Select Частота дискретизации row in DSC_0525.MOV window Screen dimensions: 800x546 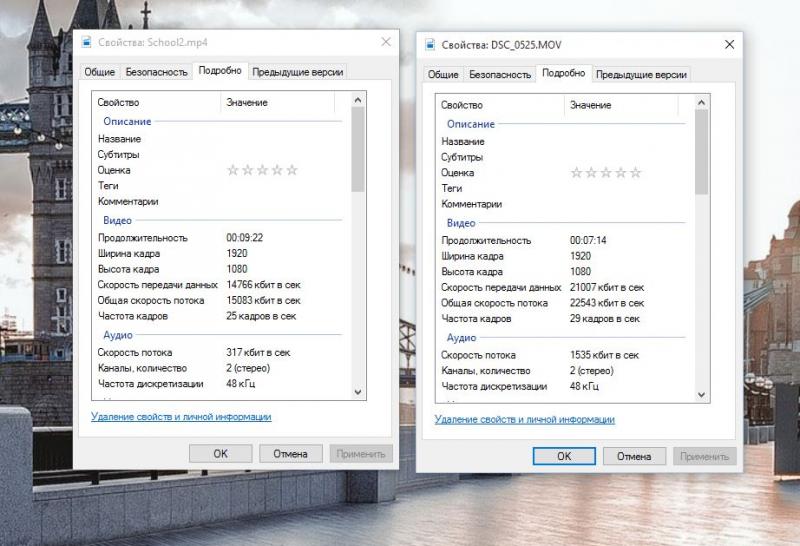click(565, 386)
